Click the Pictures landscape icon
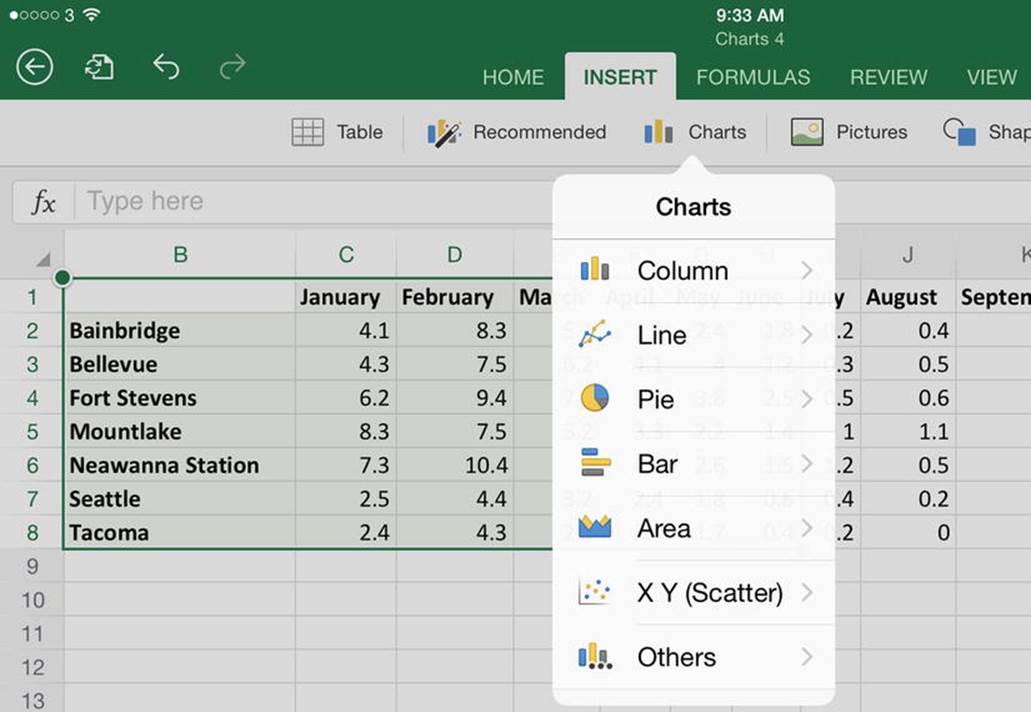This screenshot has height=712, width=1031. click(x=807, y=132)
